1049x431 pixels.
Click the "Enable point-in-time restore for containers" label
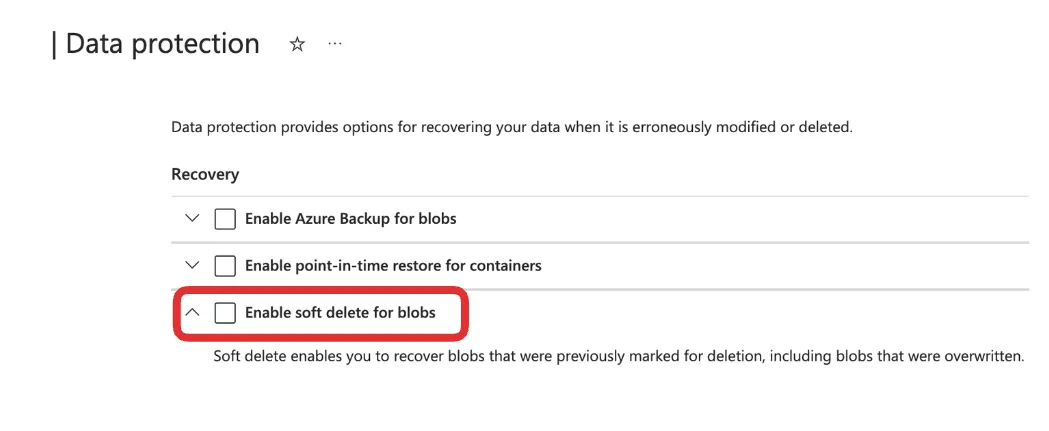pyautogui.click(x=393, y=266)
